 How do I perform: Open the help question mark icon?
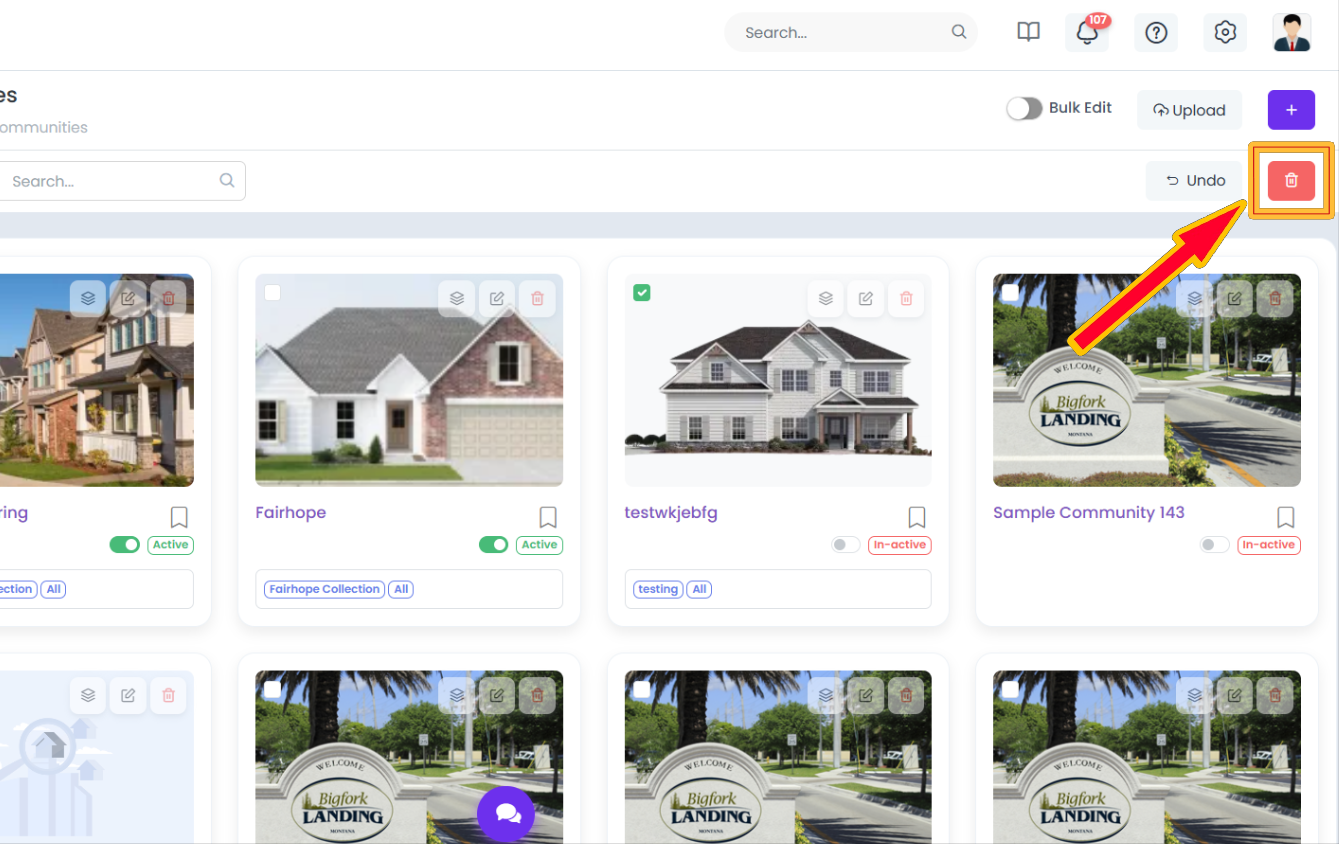(x=1156, y=32)
